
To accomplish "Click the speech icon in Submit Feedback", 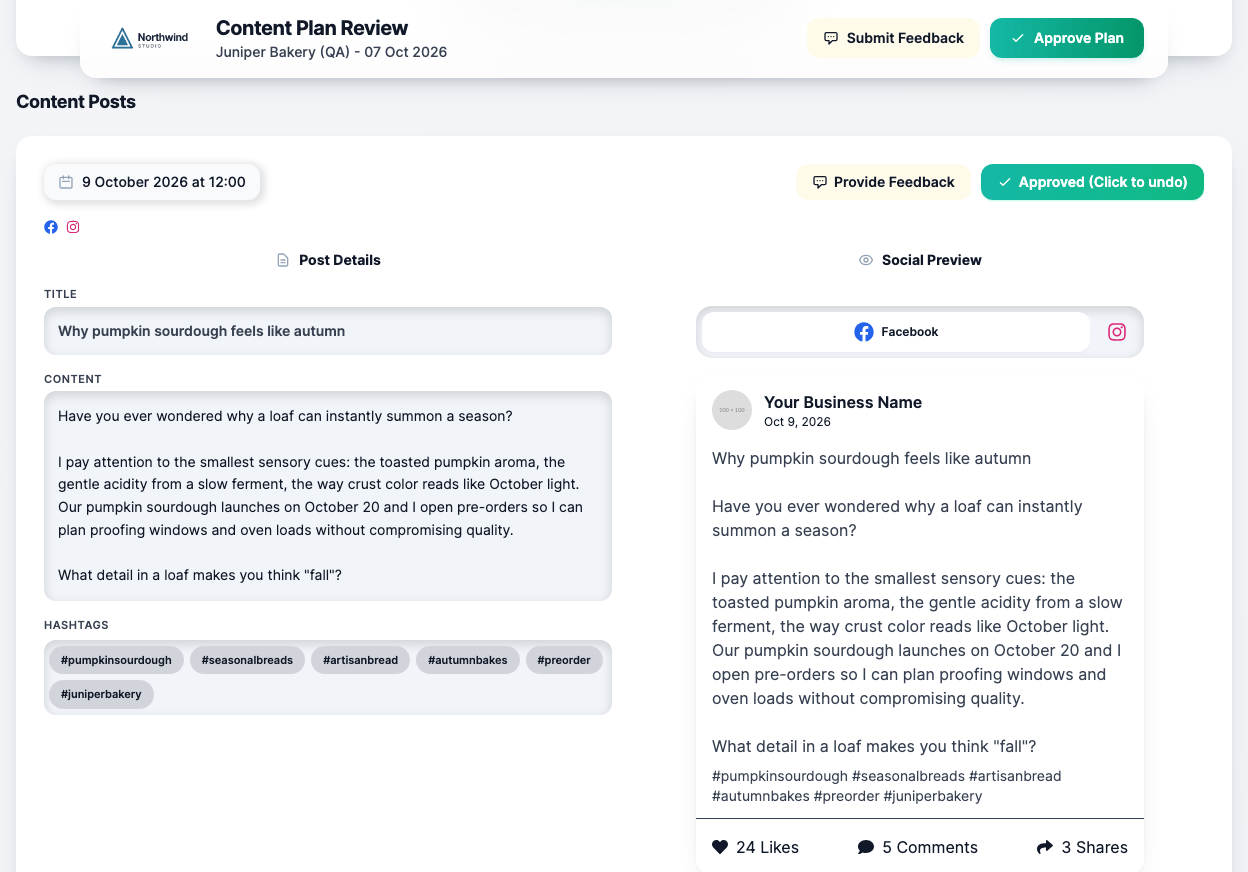I will [x=831, y=38].
